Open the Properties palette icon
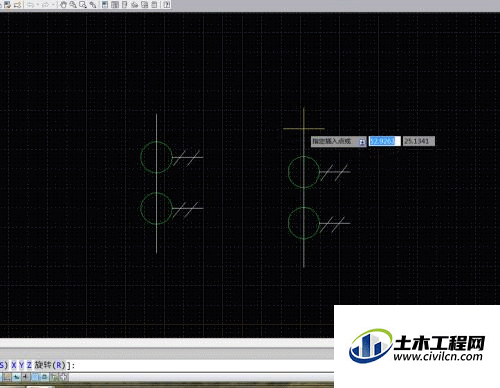This screenshot has height=388, width=500. click(x=105, y=5)
